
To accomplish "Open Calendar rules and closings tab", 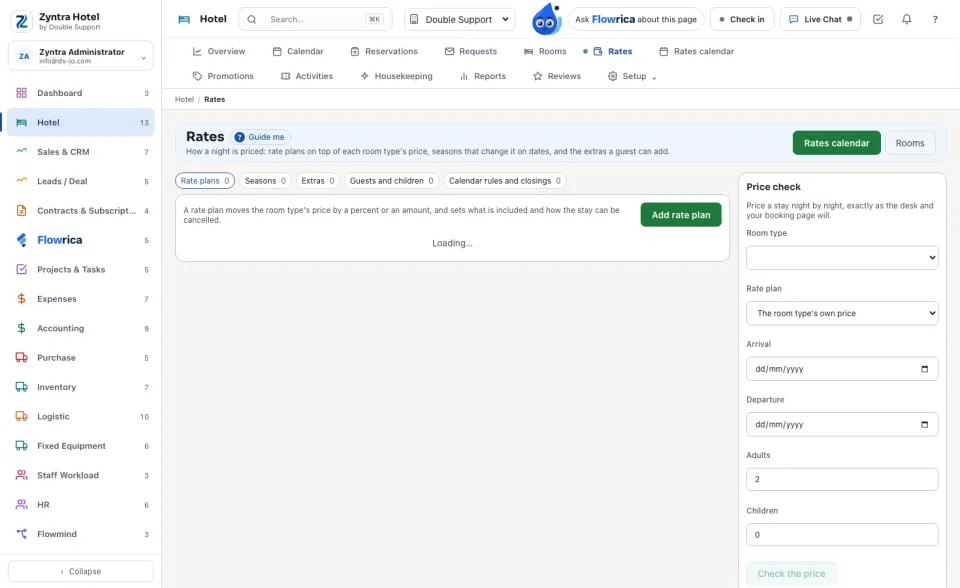I will [x=504, y=181].
